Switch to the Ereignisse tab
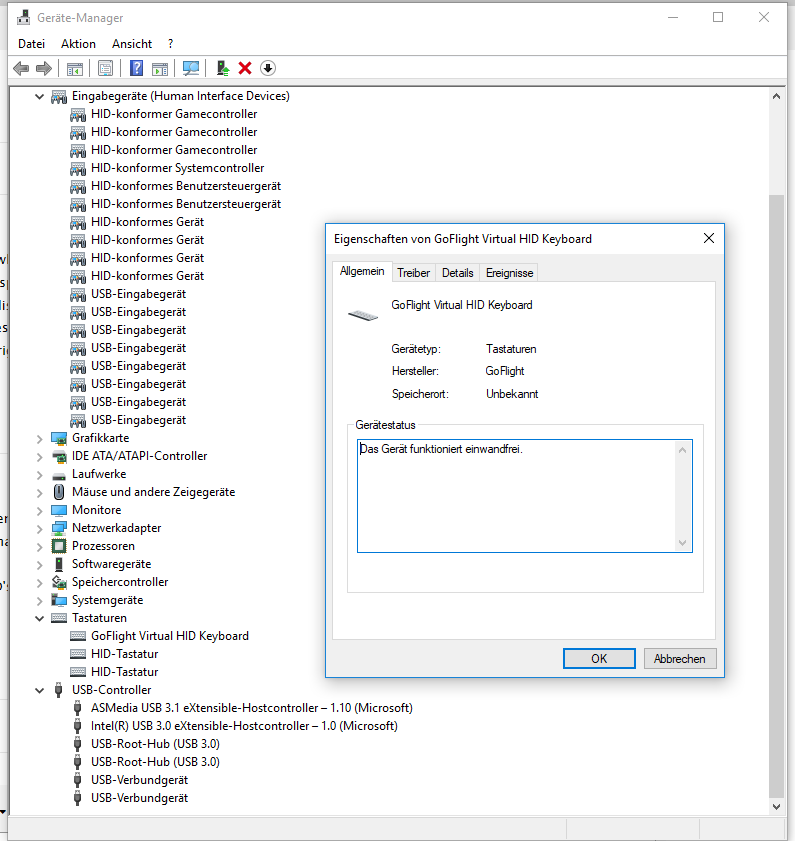The width and height of the screenshot is (795, 841). point(509,273)
